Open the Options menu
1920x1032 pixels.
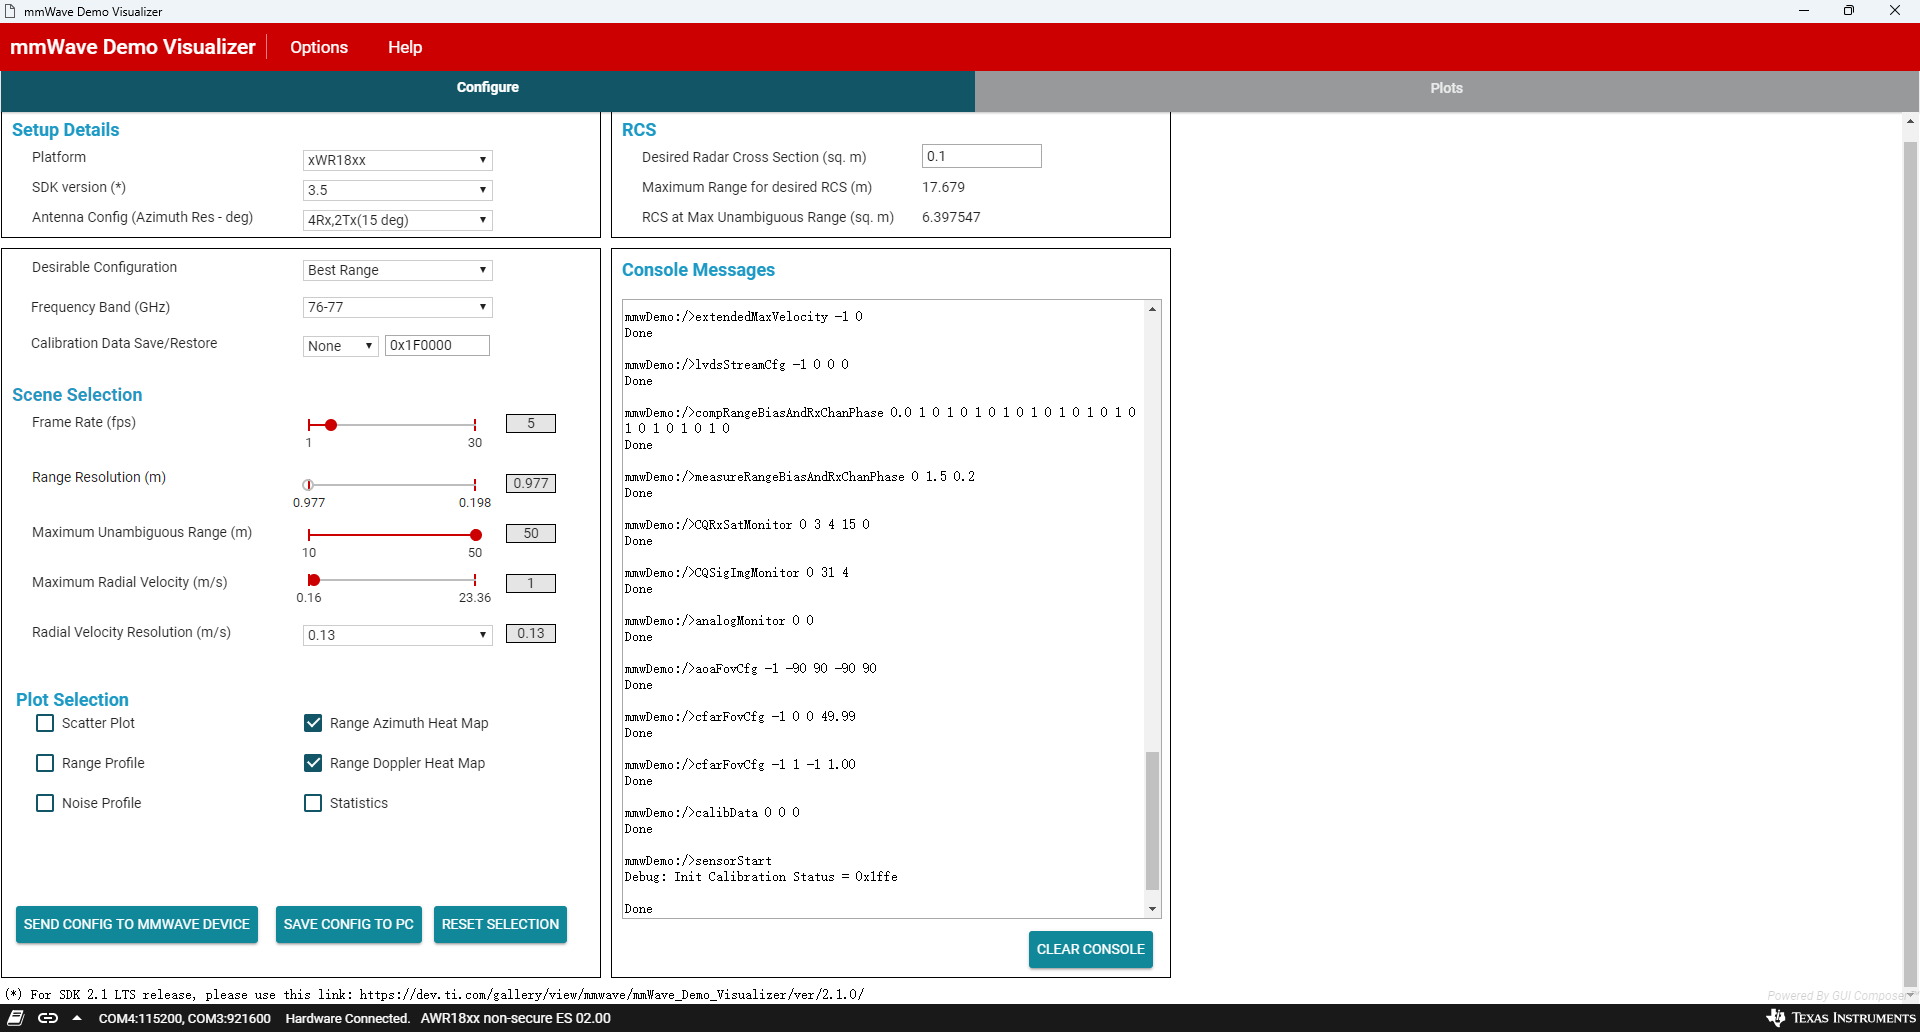tap(319, 47)
